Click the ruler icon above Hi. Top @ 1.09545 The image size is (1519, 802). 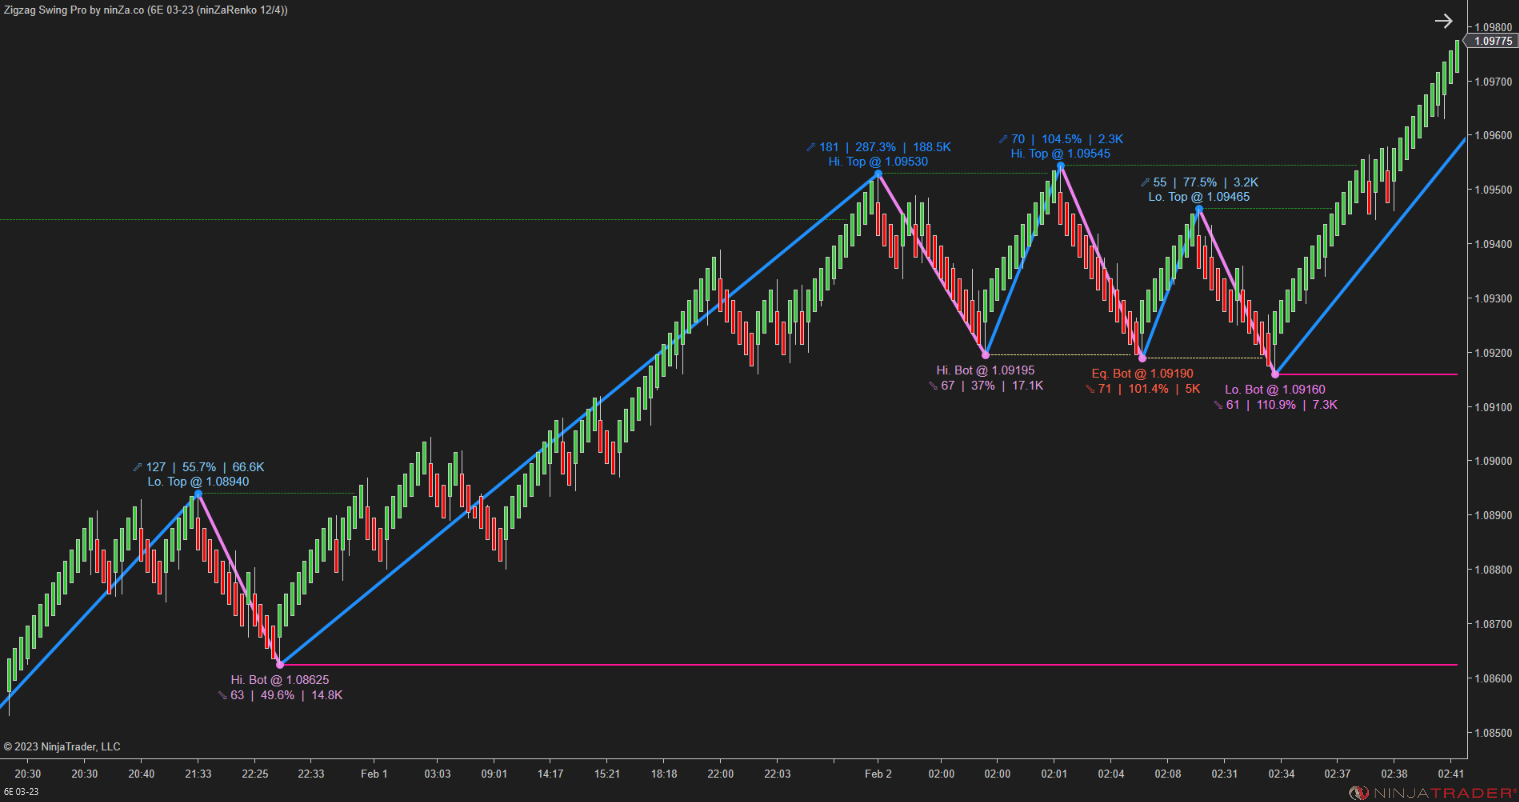1002,139
